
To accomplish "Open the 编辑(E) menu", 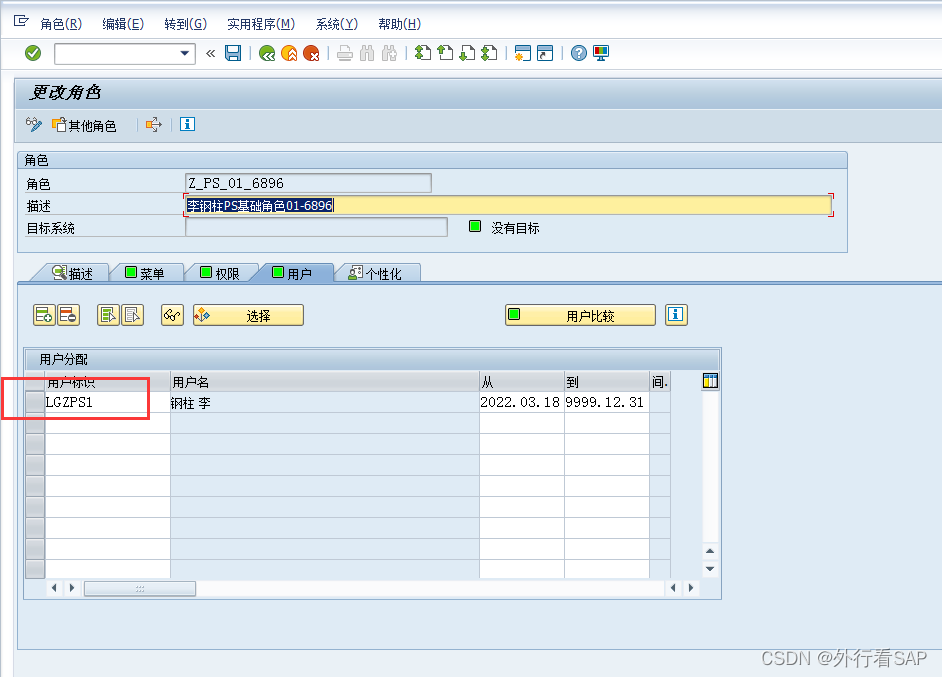I will pyautogui.click(x=123, y=24).
